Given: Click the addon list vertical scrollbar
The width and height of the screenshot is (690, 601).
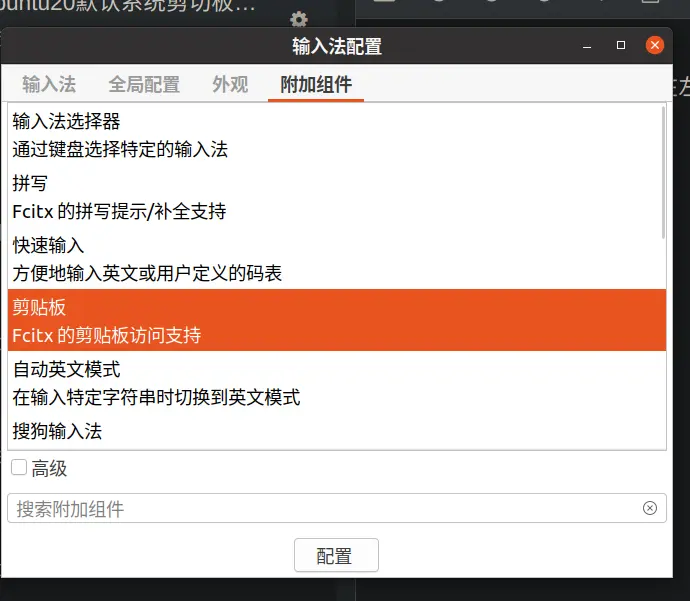Looking at the screenshot, I should click(x=663, y=172).
